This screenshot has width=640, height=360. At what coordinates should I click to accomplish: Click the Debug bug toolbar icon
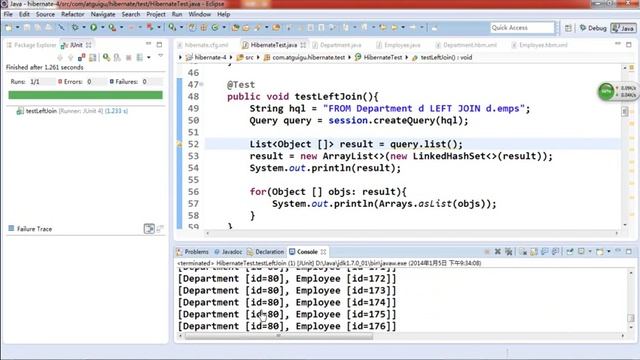[75, 27]
